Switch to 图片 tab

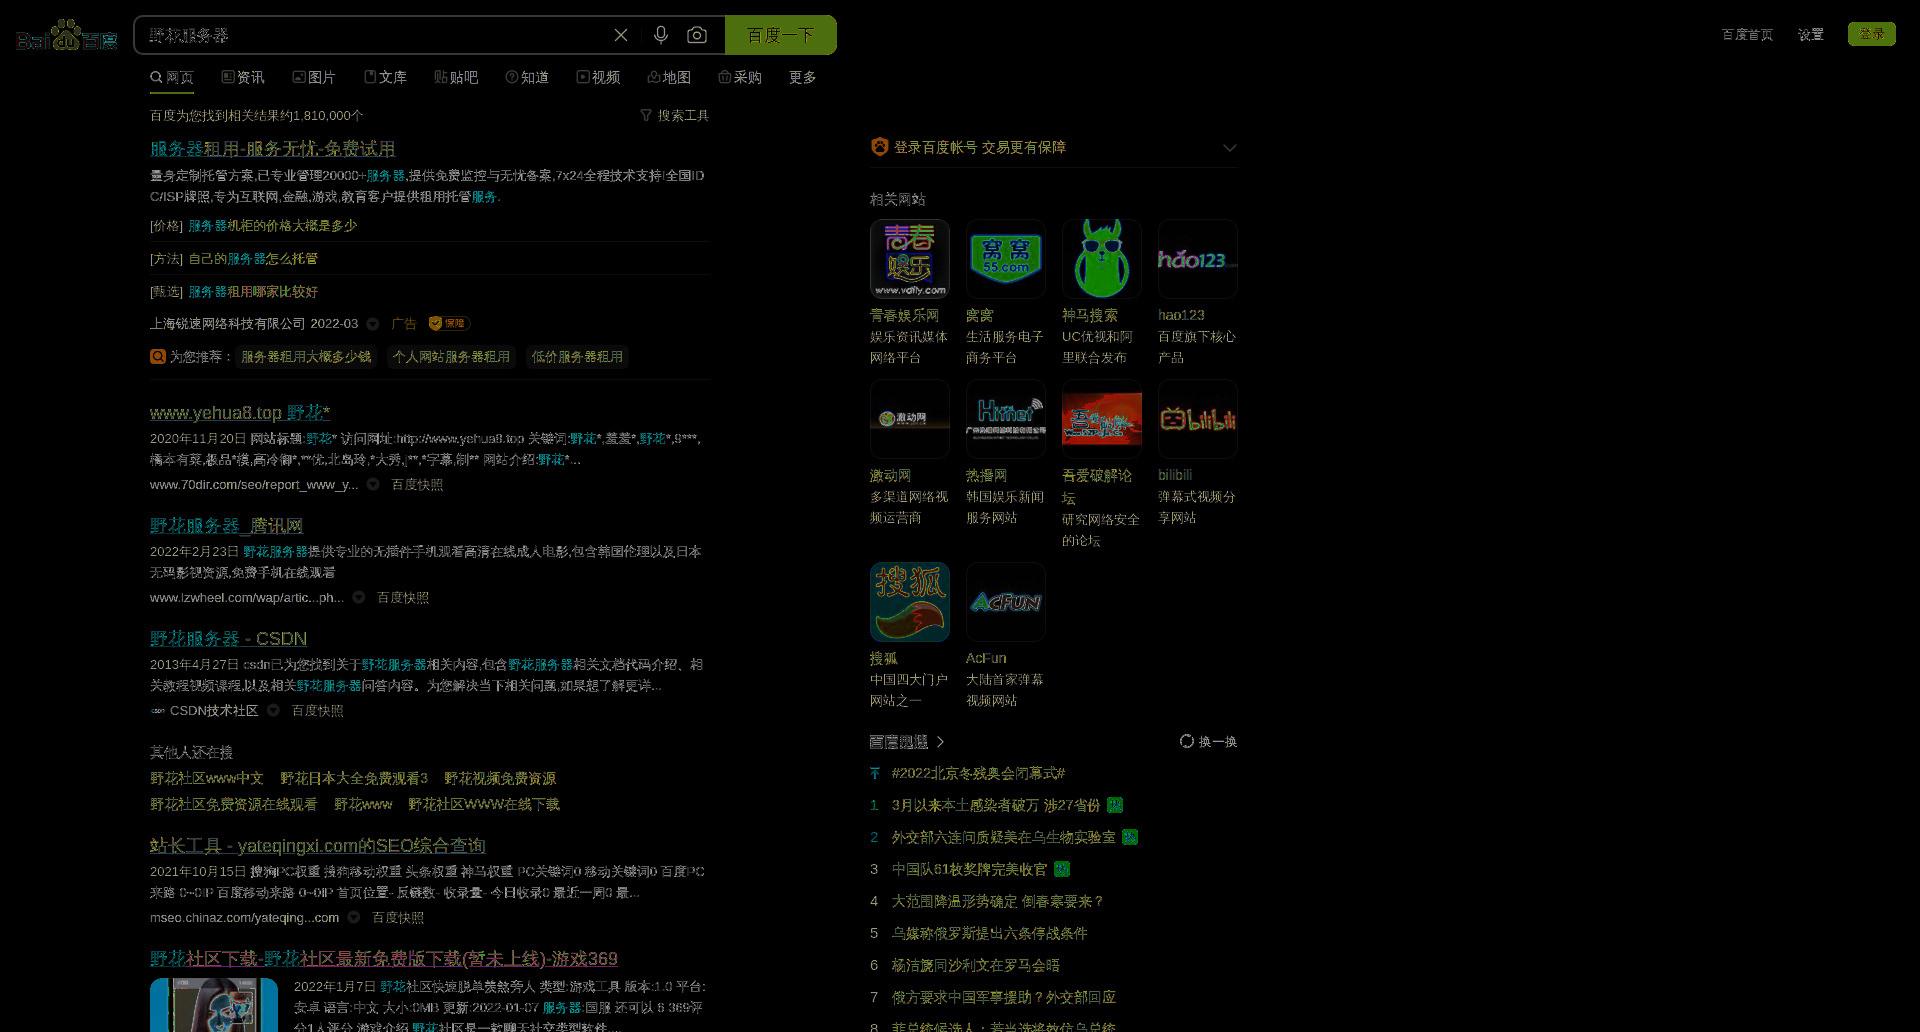click(314, 77)
